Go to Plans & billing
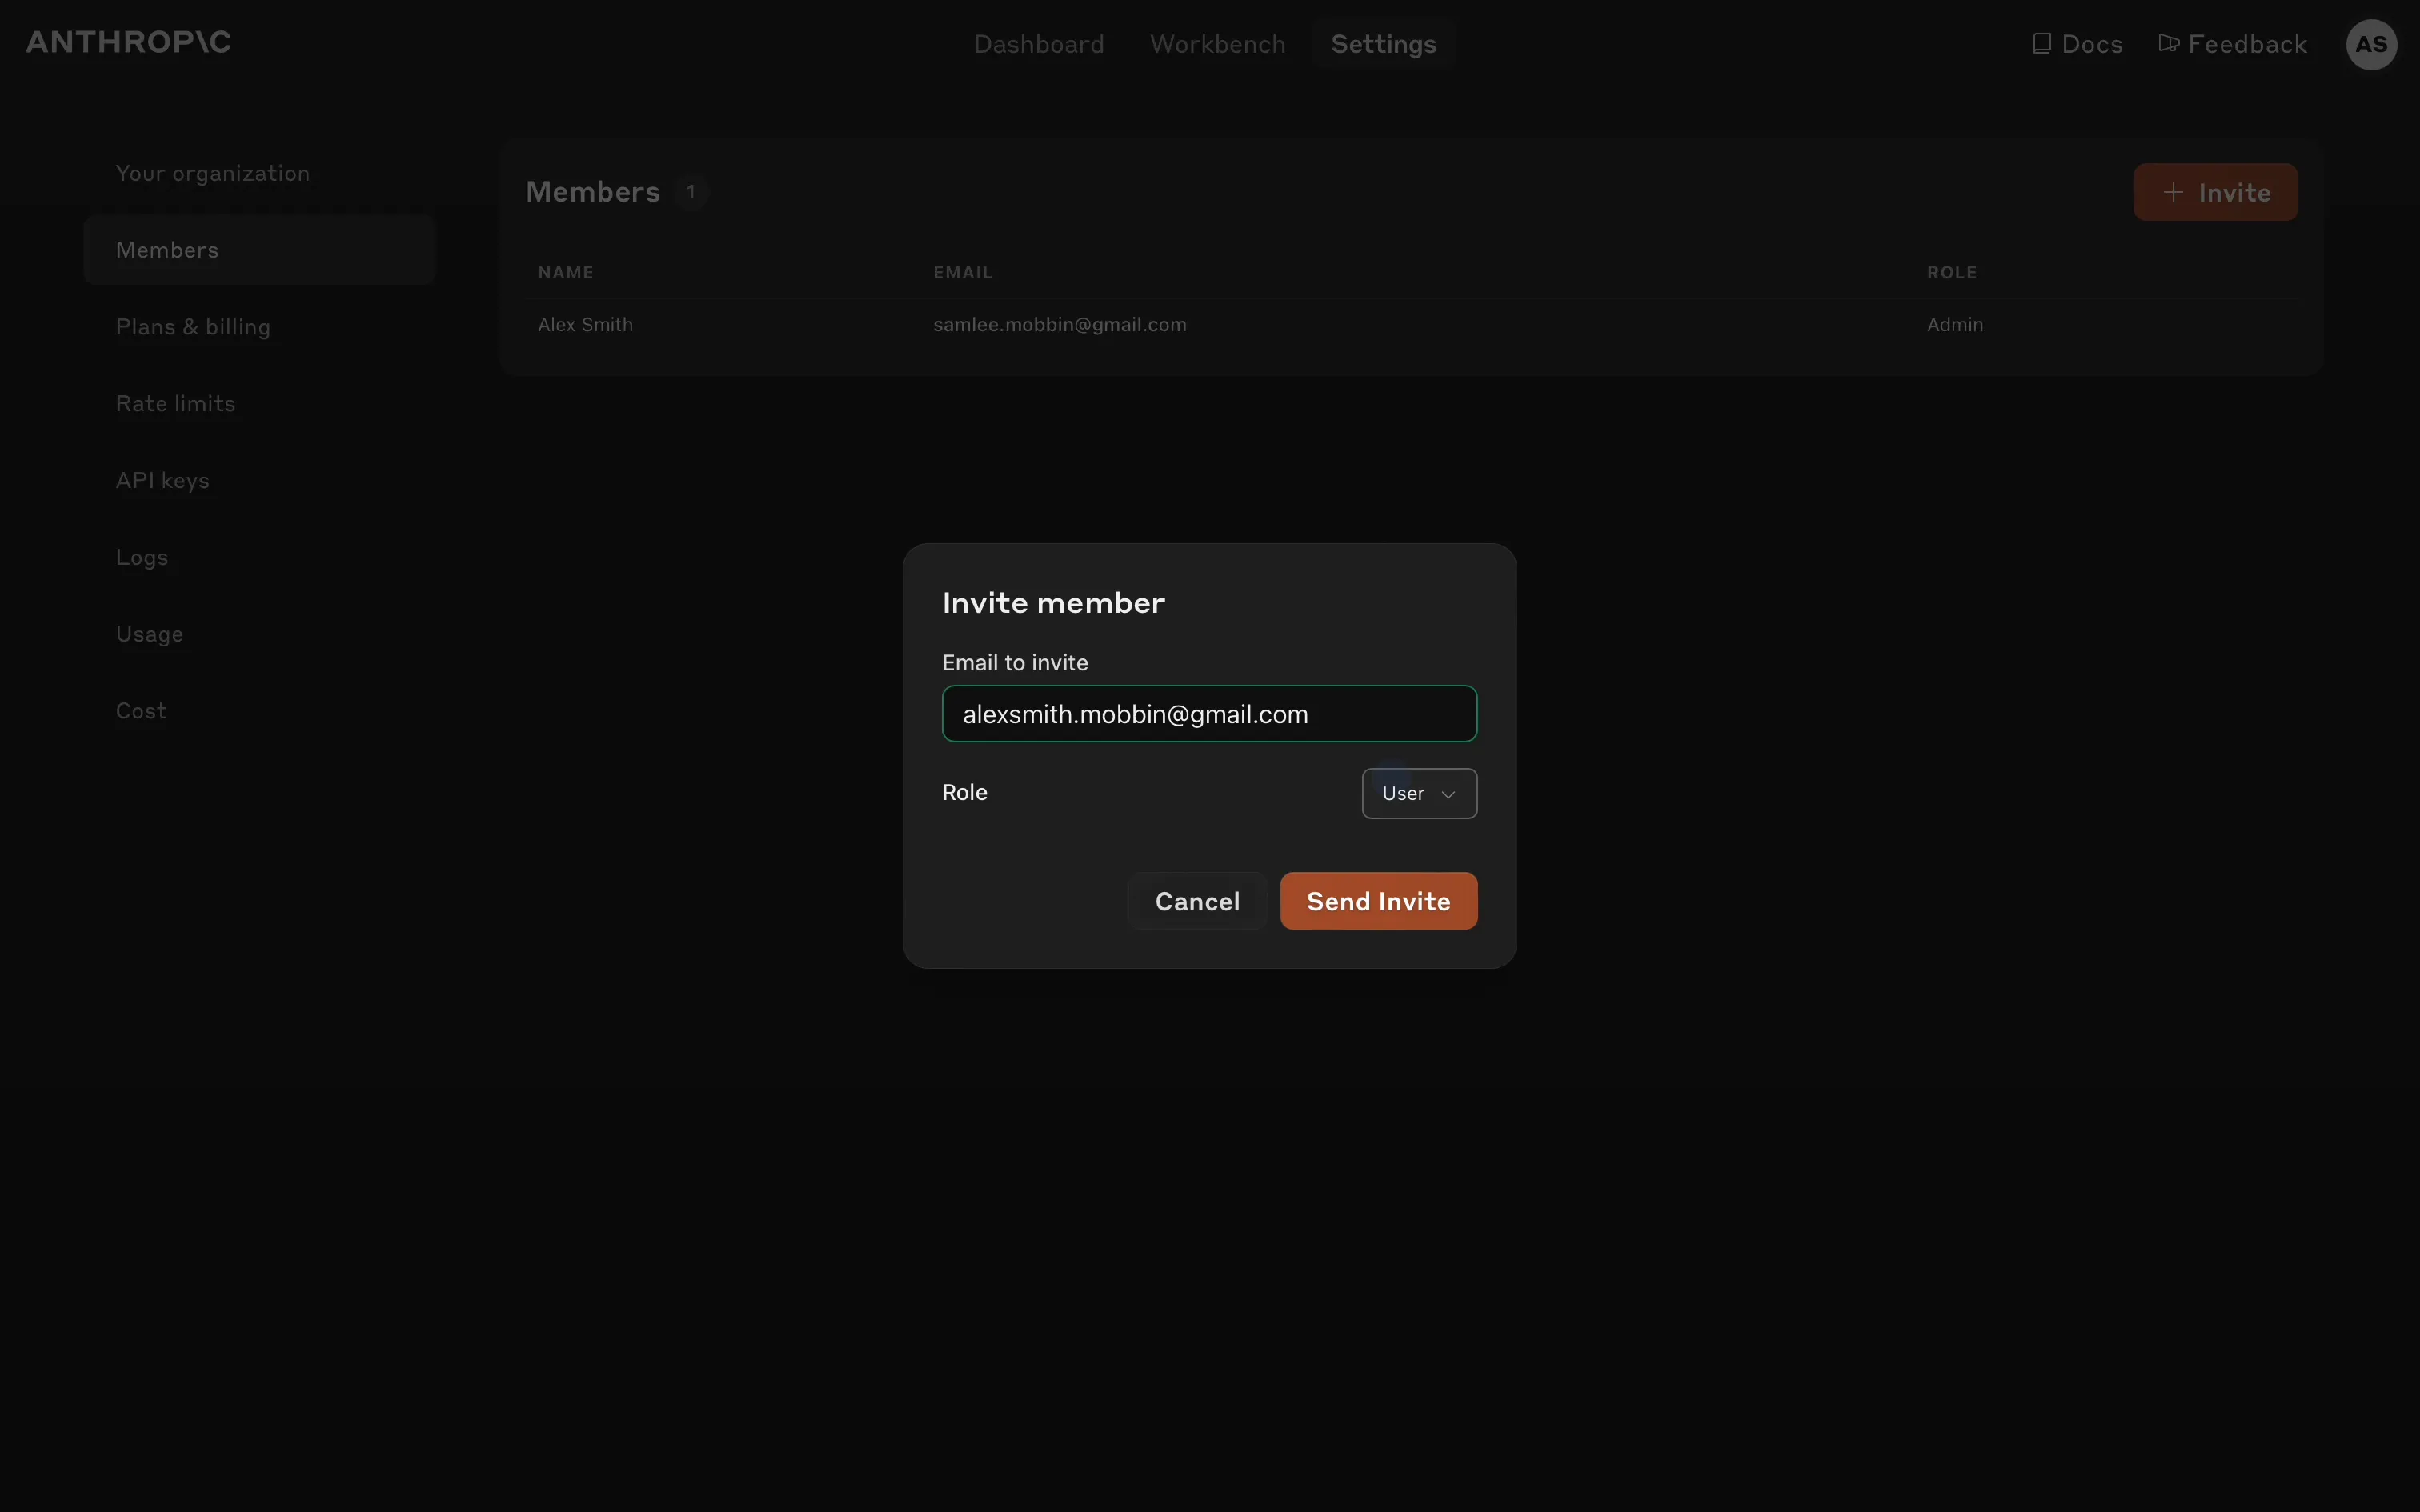Screen dimensions: 2420x1512 coord(193,327)
